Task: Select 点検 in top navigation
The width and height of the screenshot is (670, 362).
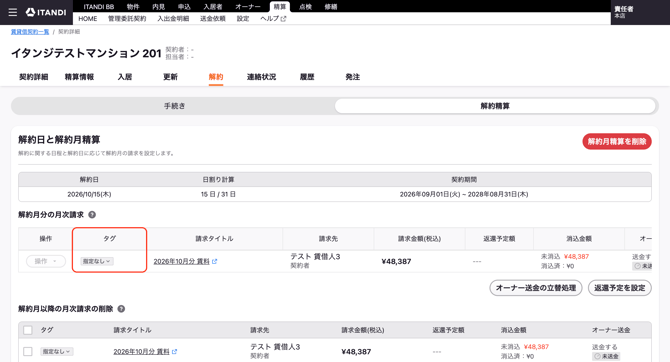Action: pos(305,7)
